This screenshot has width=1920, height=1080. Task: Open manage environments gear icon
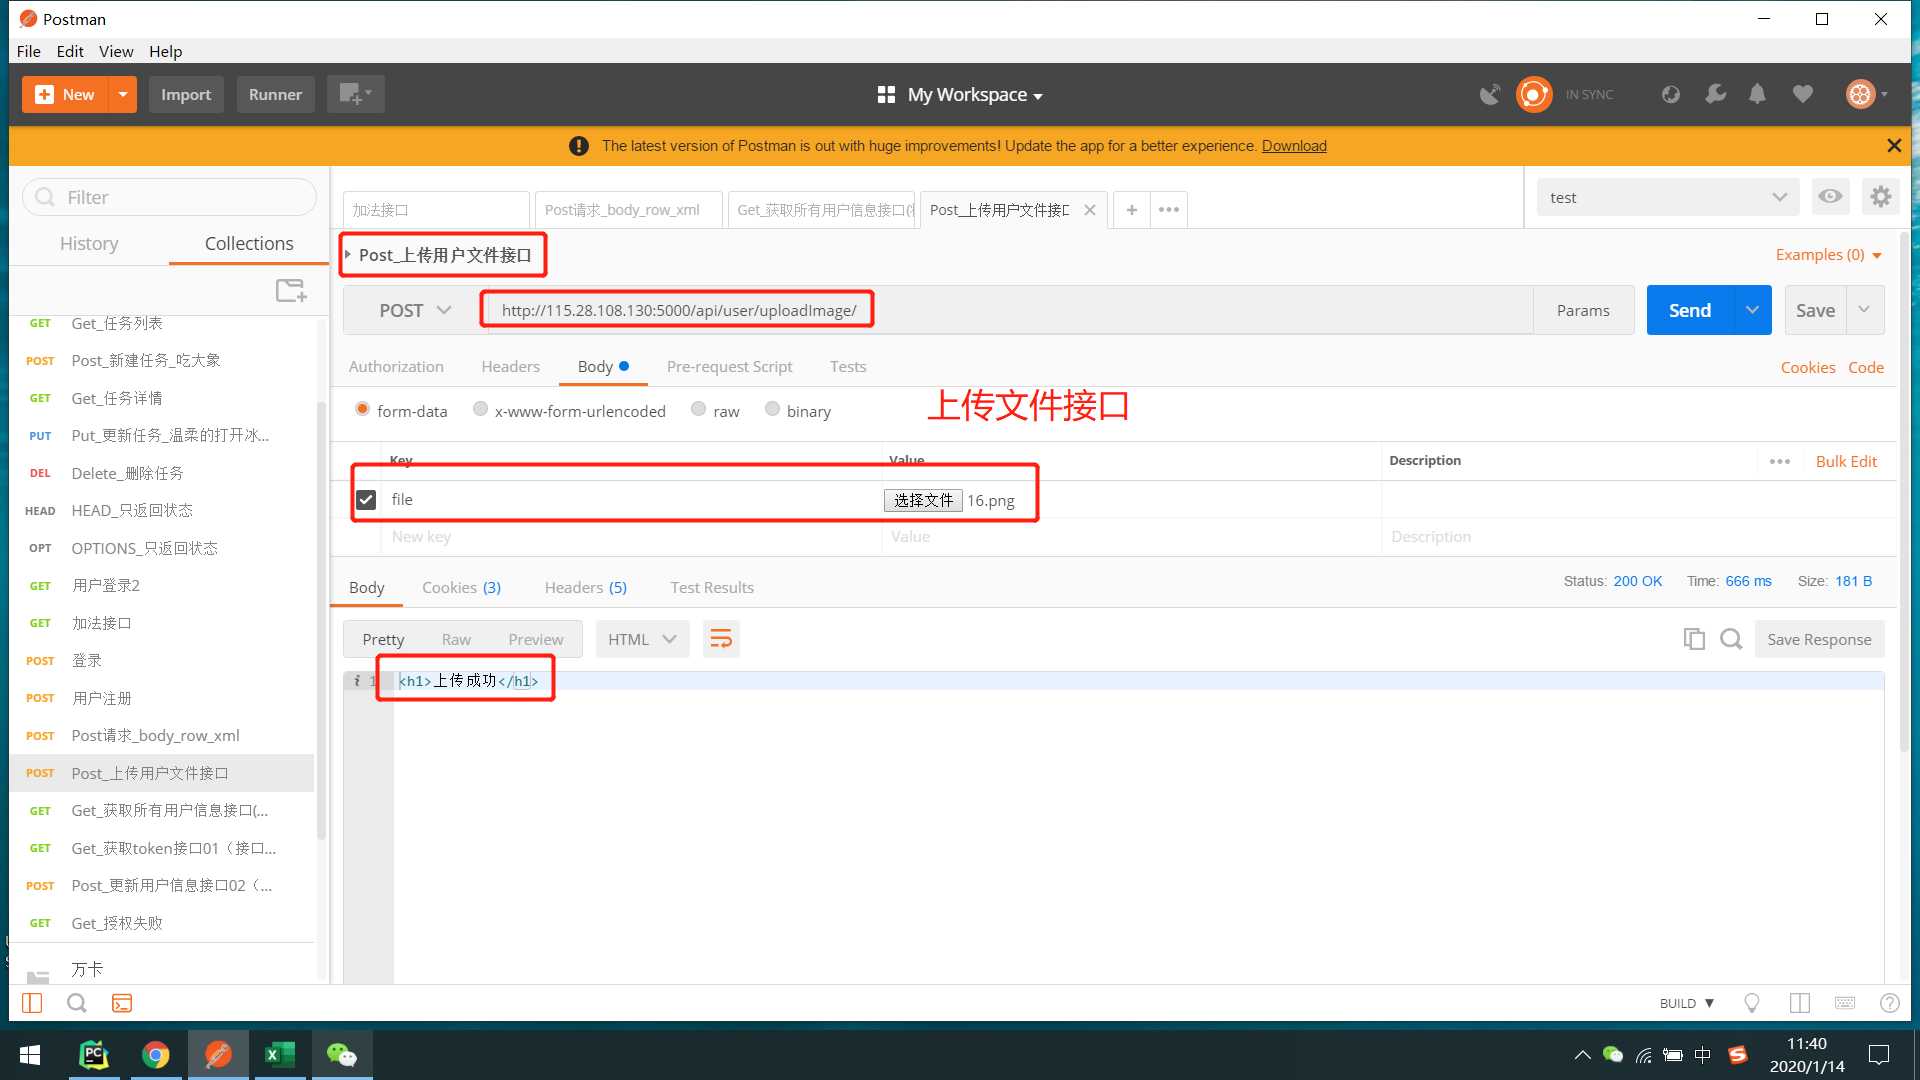click(x=1881, y=197)
